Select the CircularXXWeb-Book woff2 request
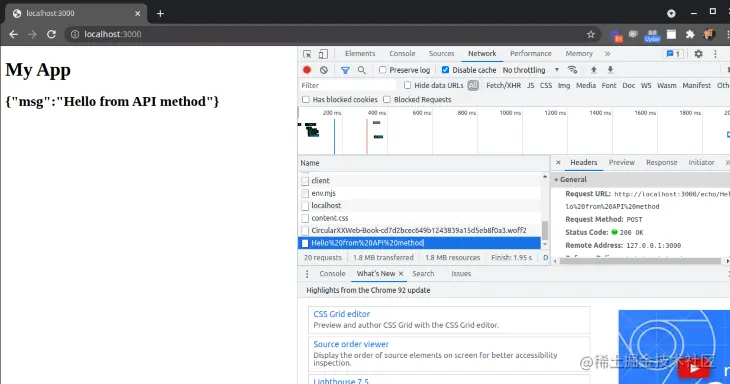Screen dimensions: 730x384 (x=419, y=230)
